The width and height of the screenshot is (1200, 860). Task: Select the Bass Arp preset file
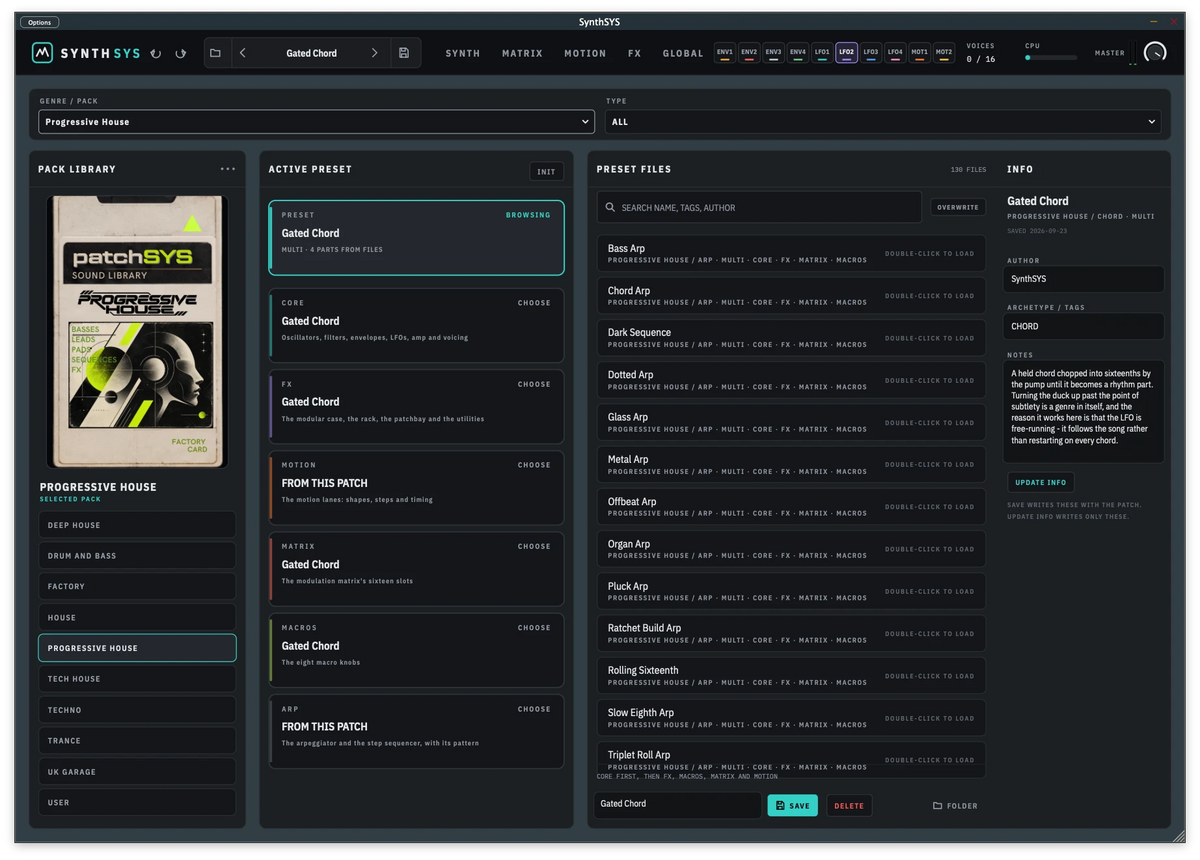tap(791, 254)
